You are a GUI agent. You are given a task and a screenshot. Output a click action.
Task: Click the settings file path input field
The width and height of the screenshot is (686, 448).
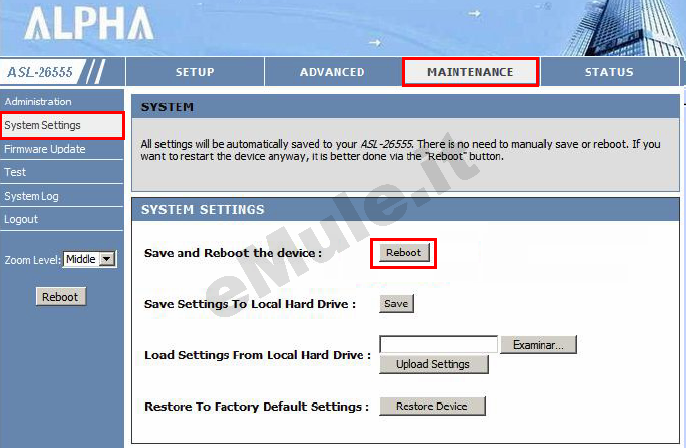click(x=438, y=344)
